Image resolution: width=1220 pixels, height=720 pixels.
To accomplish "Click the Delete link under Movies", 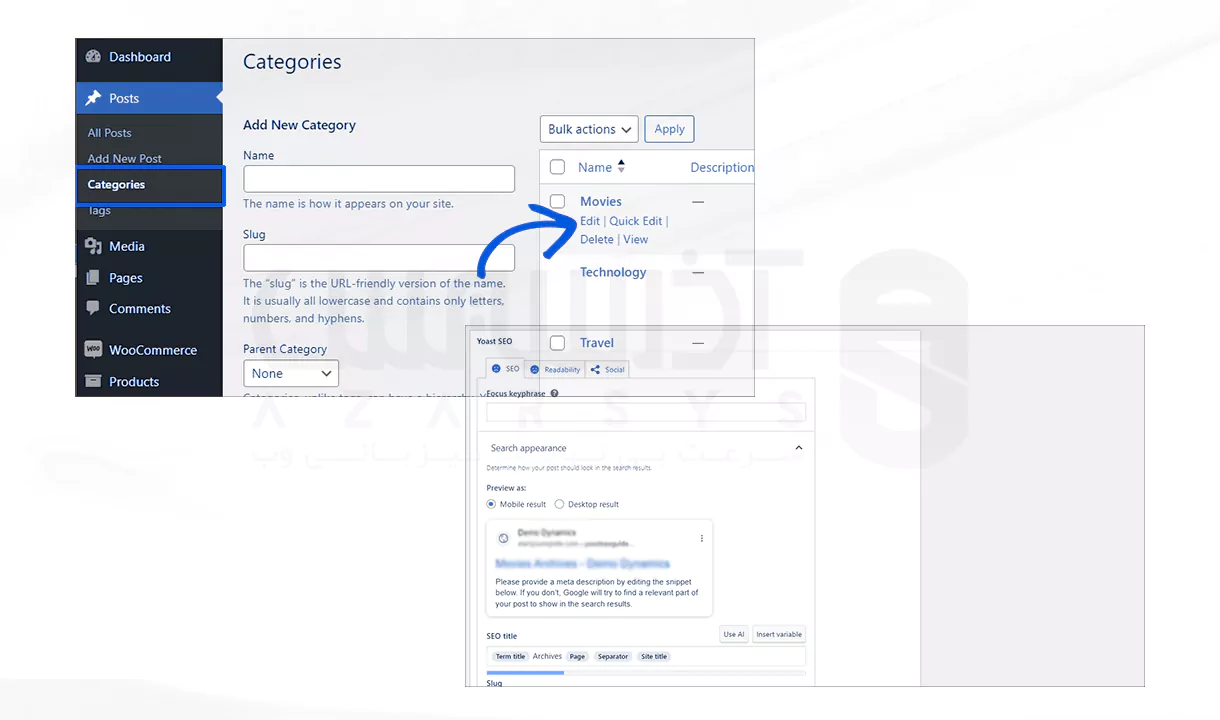I will click(597, 239).
